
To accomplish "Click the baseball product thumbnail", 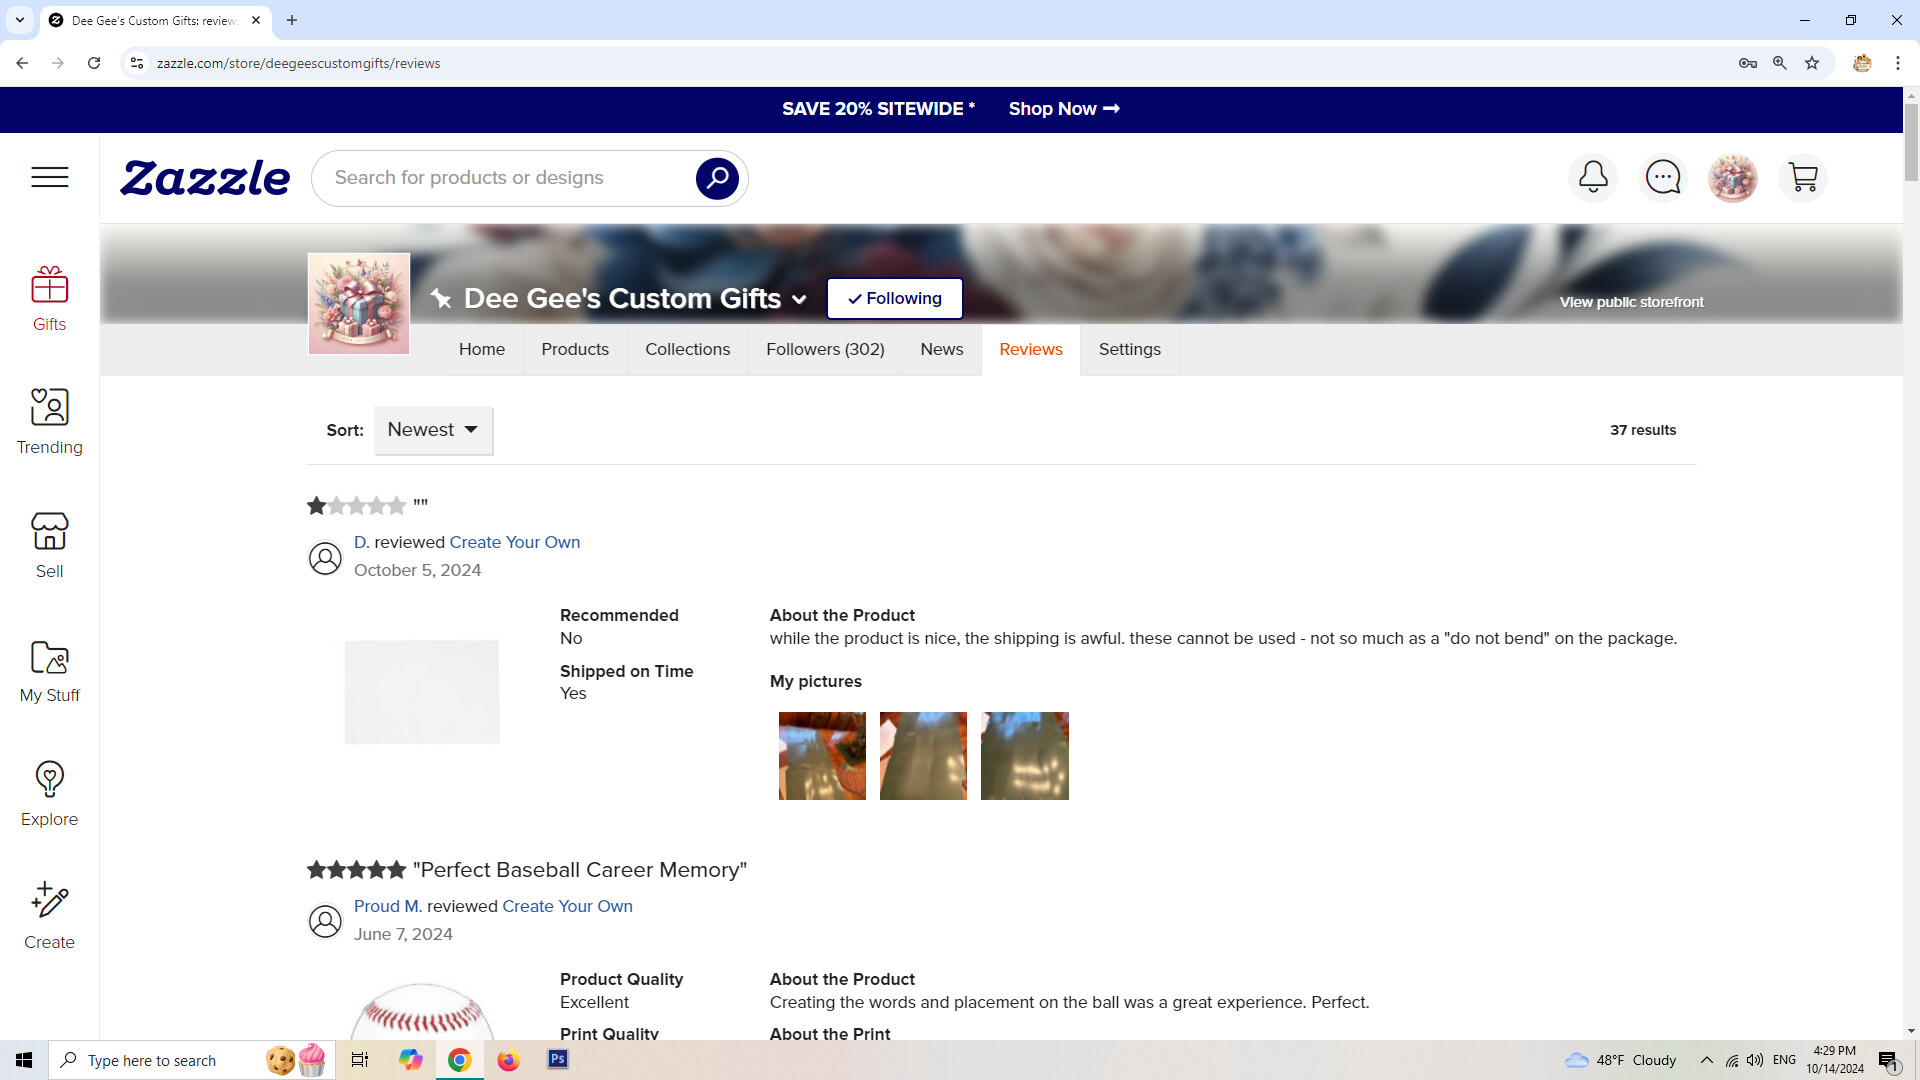I will tap(422, 1010).
